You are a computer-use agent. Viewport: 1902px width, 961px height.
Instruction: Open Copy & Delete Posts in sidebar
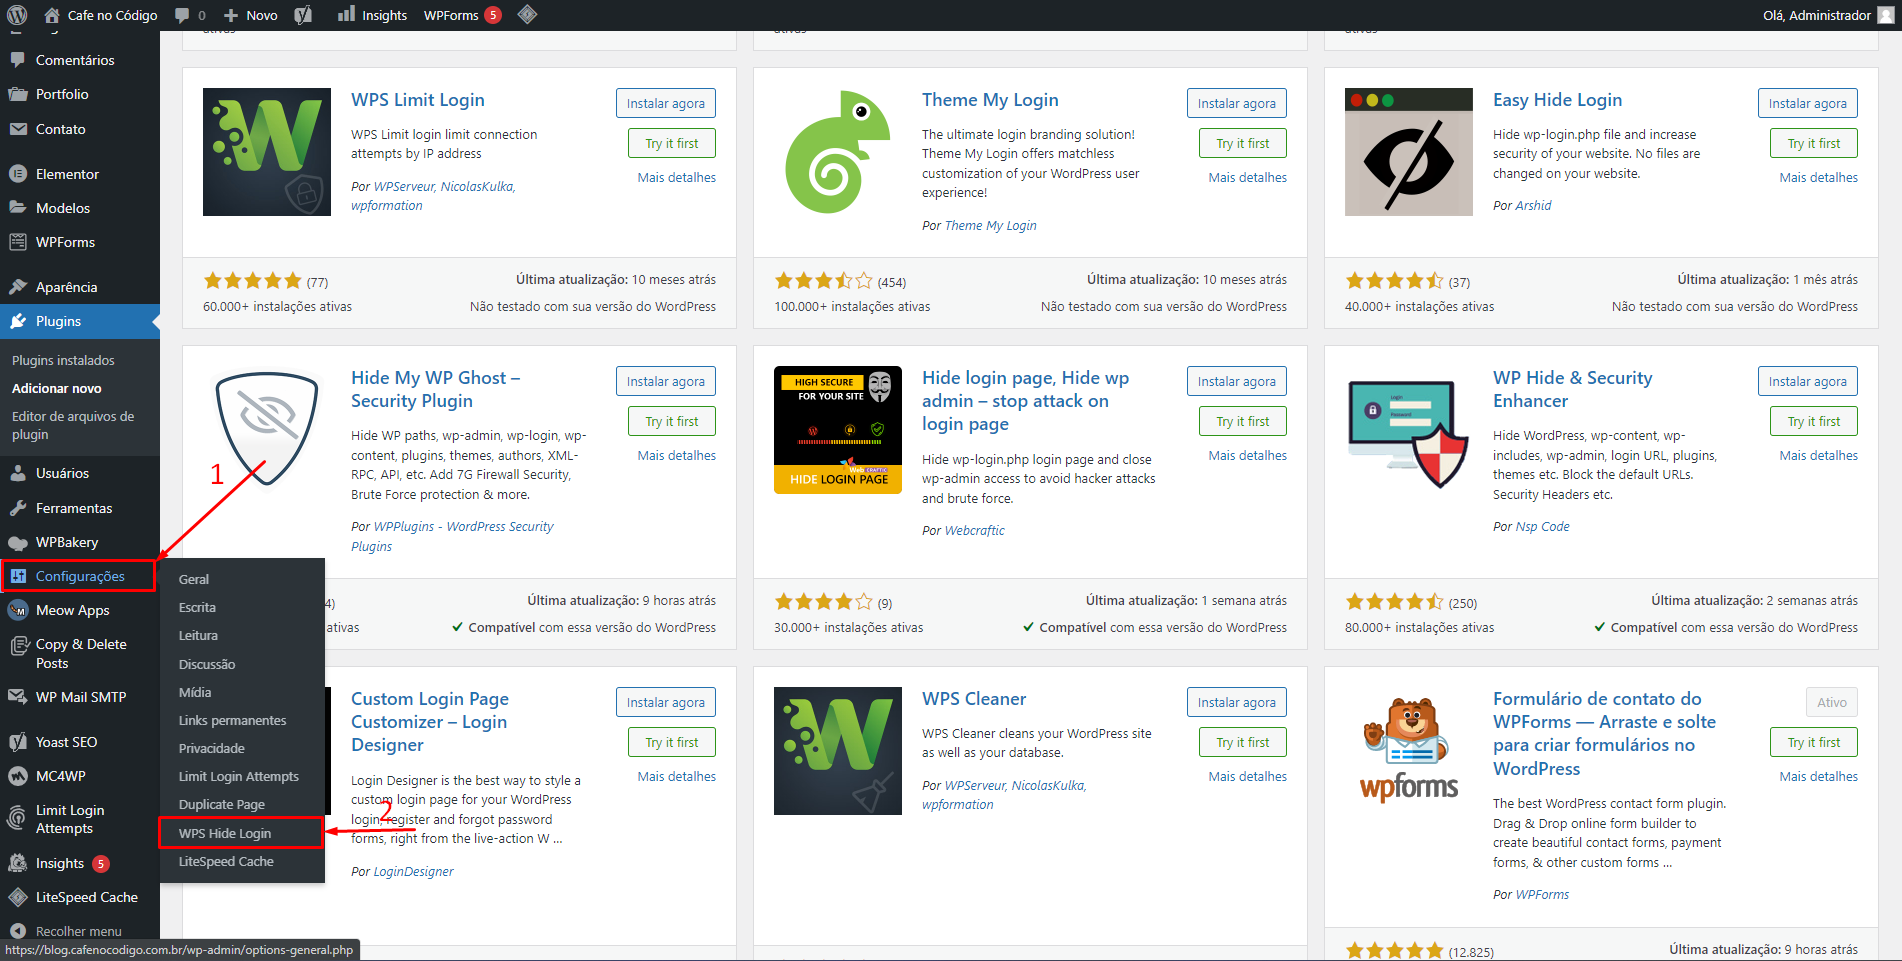pyautogui.click(x=80, y=653)
